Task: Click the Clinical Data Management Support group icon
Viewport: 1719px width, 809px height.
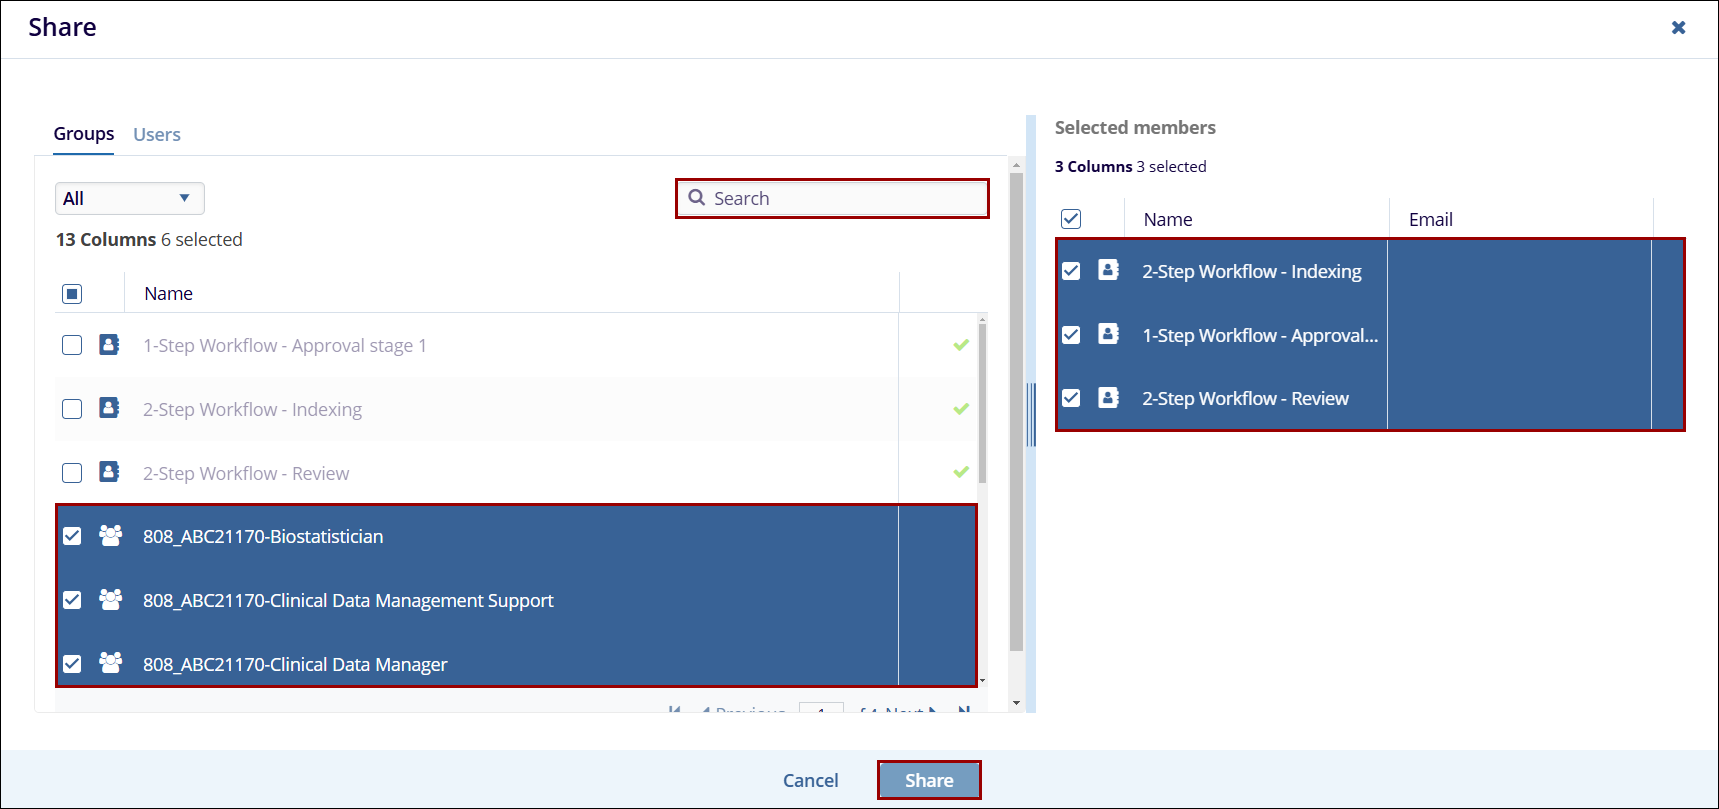Action: (x=110, y=600)
